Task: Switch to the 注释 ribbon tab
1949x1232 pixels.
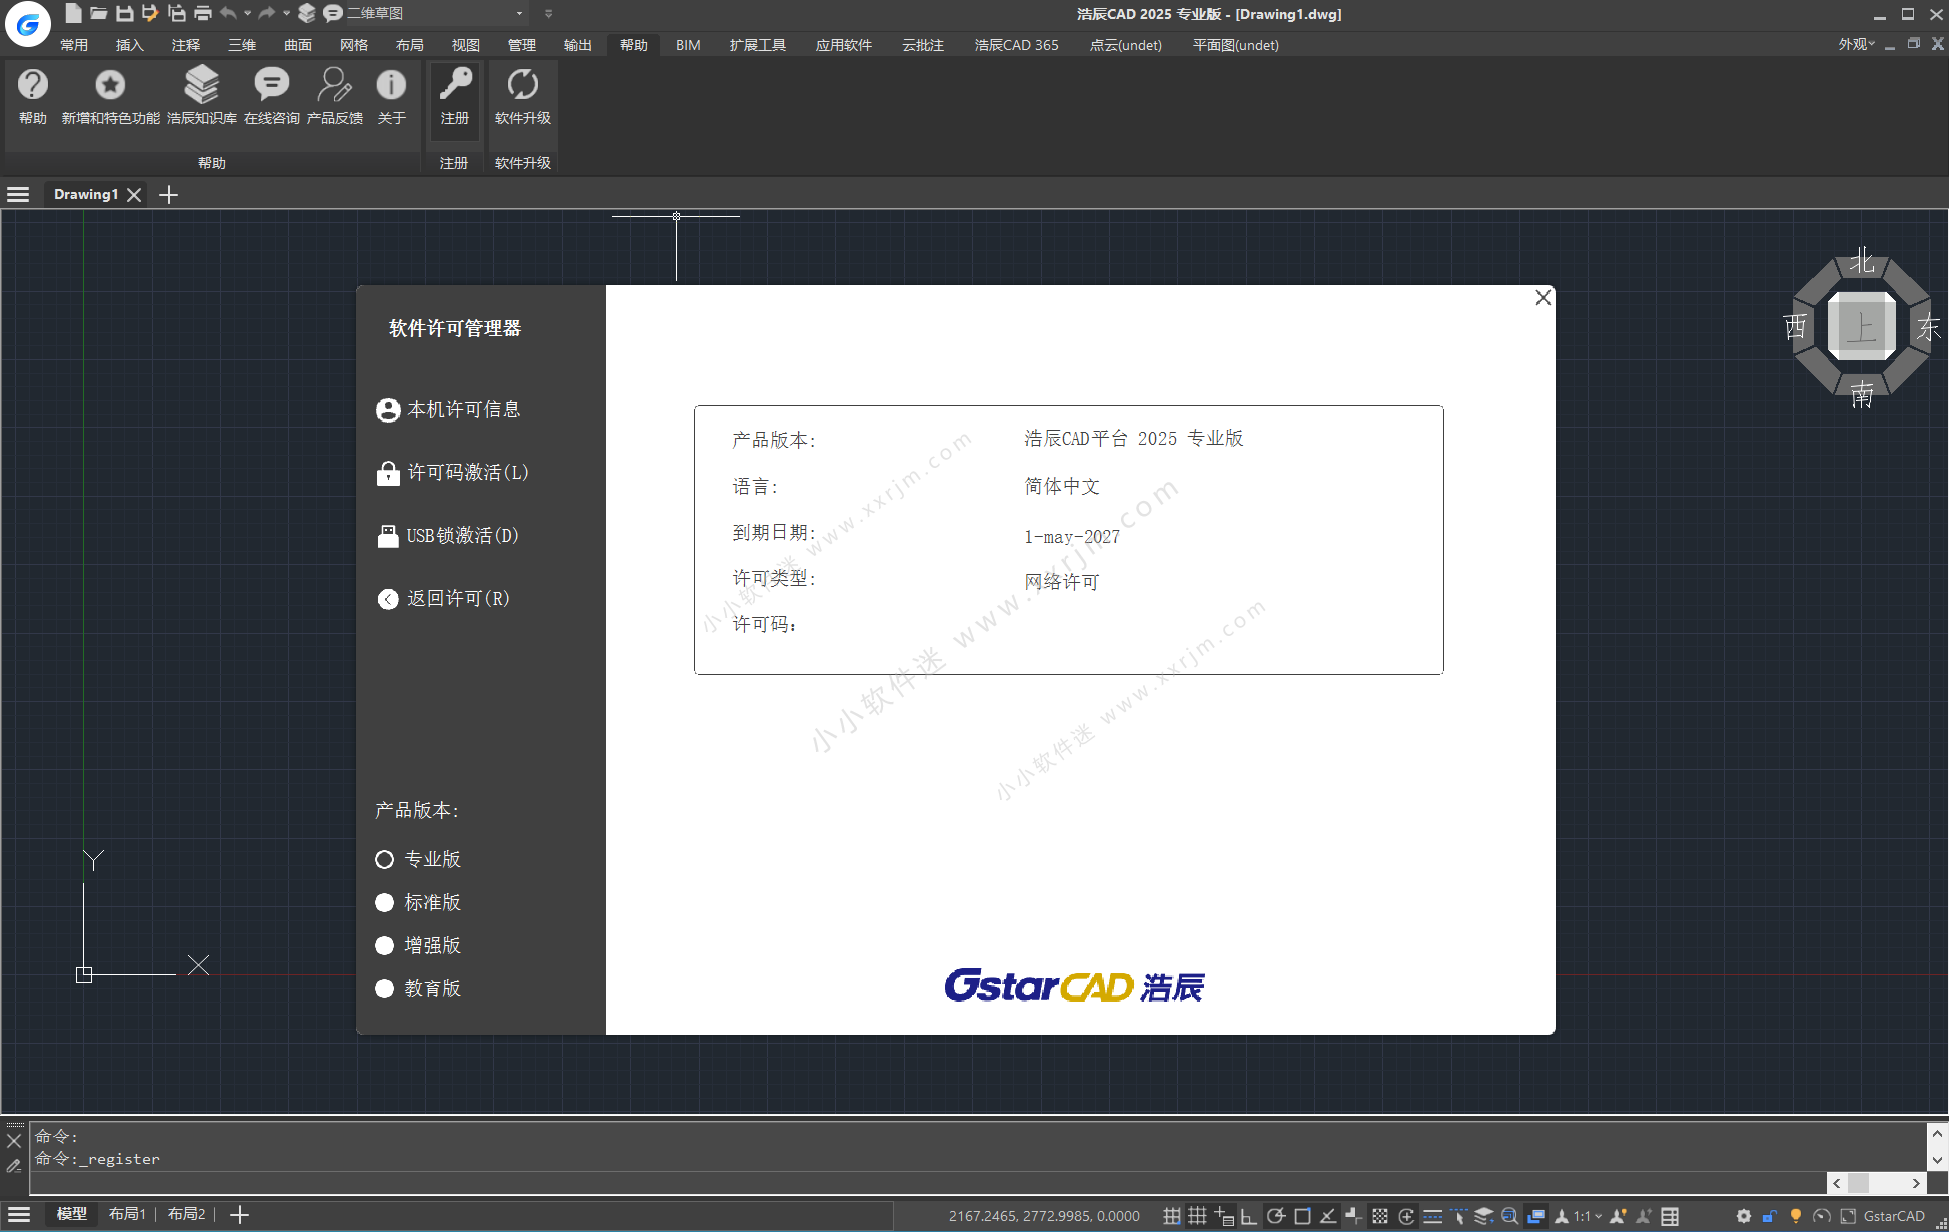Action: (x=186, y=45)
